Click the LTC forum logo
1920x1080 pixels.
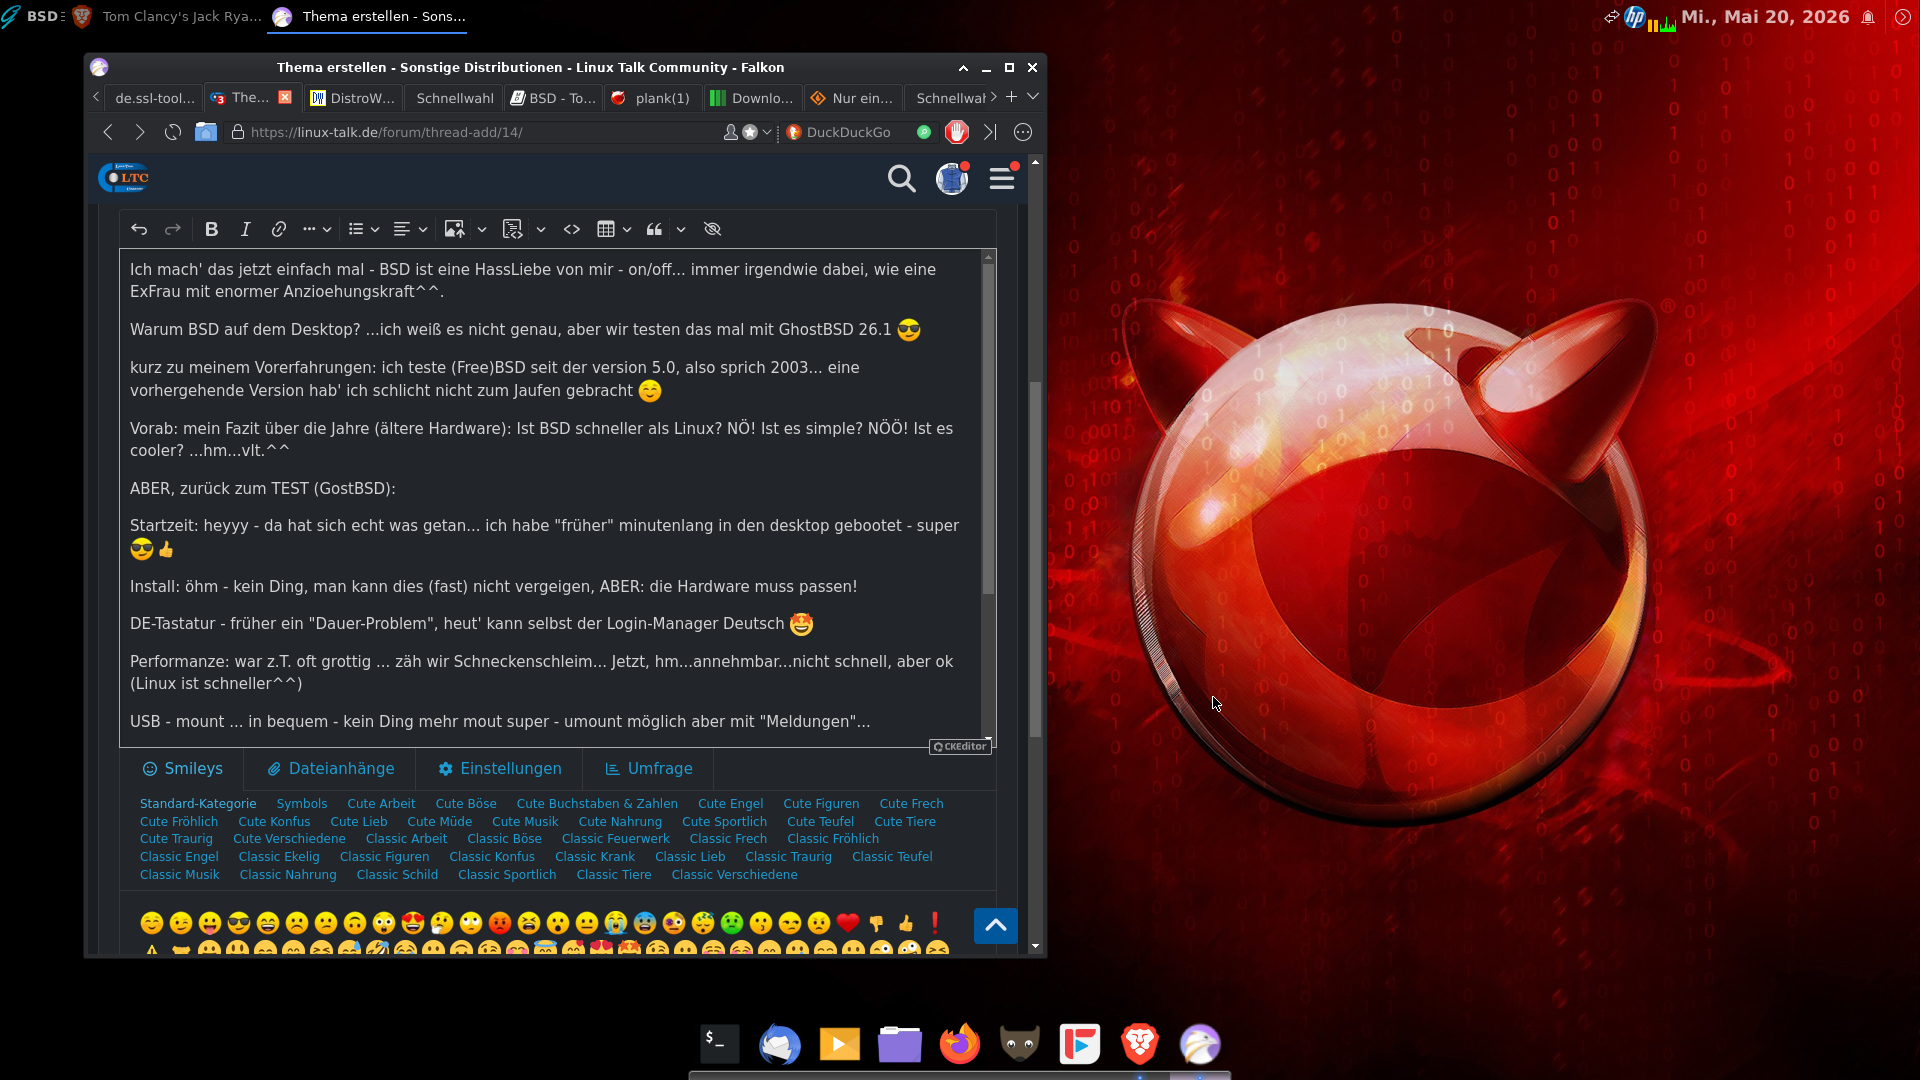coord(124,178)
